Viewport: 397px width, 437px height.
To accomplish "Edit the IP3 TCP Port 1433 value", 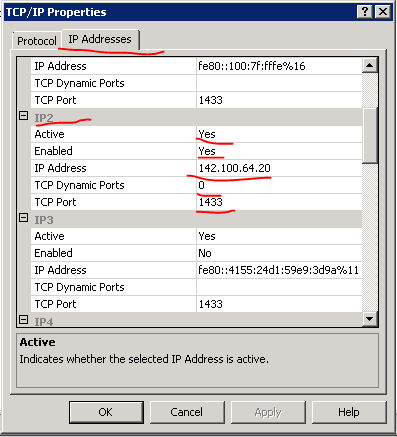I will tap(279, 304).
